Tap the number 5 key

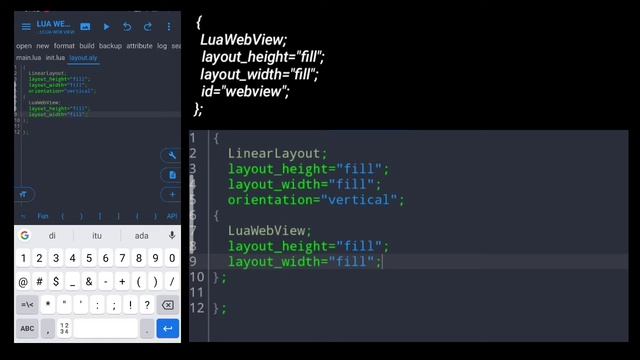(89, 258)
